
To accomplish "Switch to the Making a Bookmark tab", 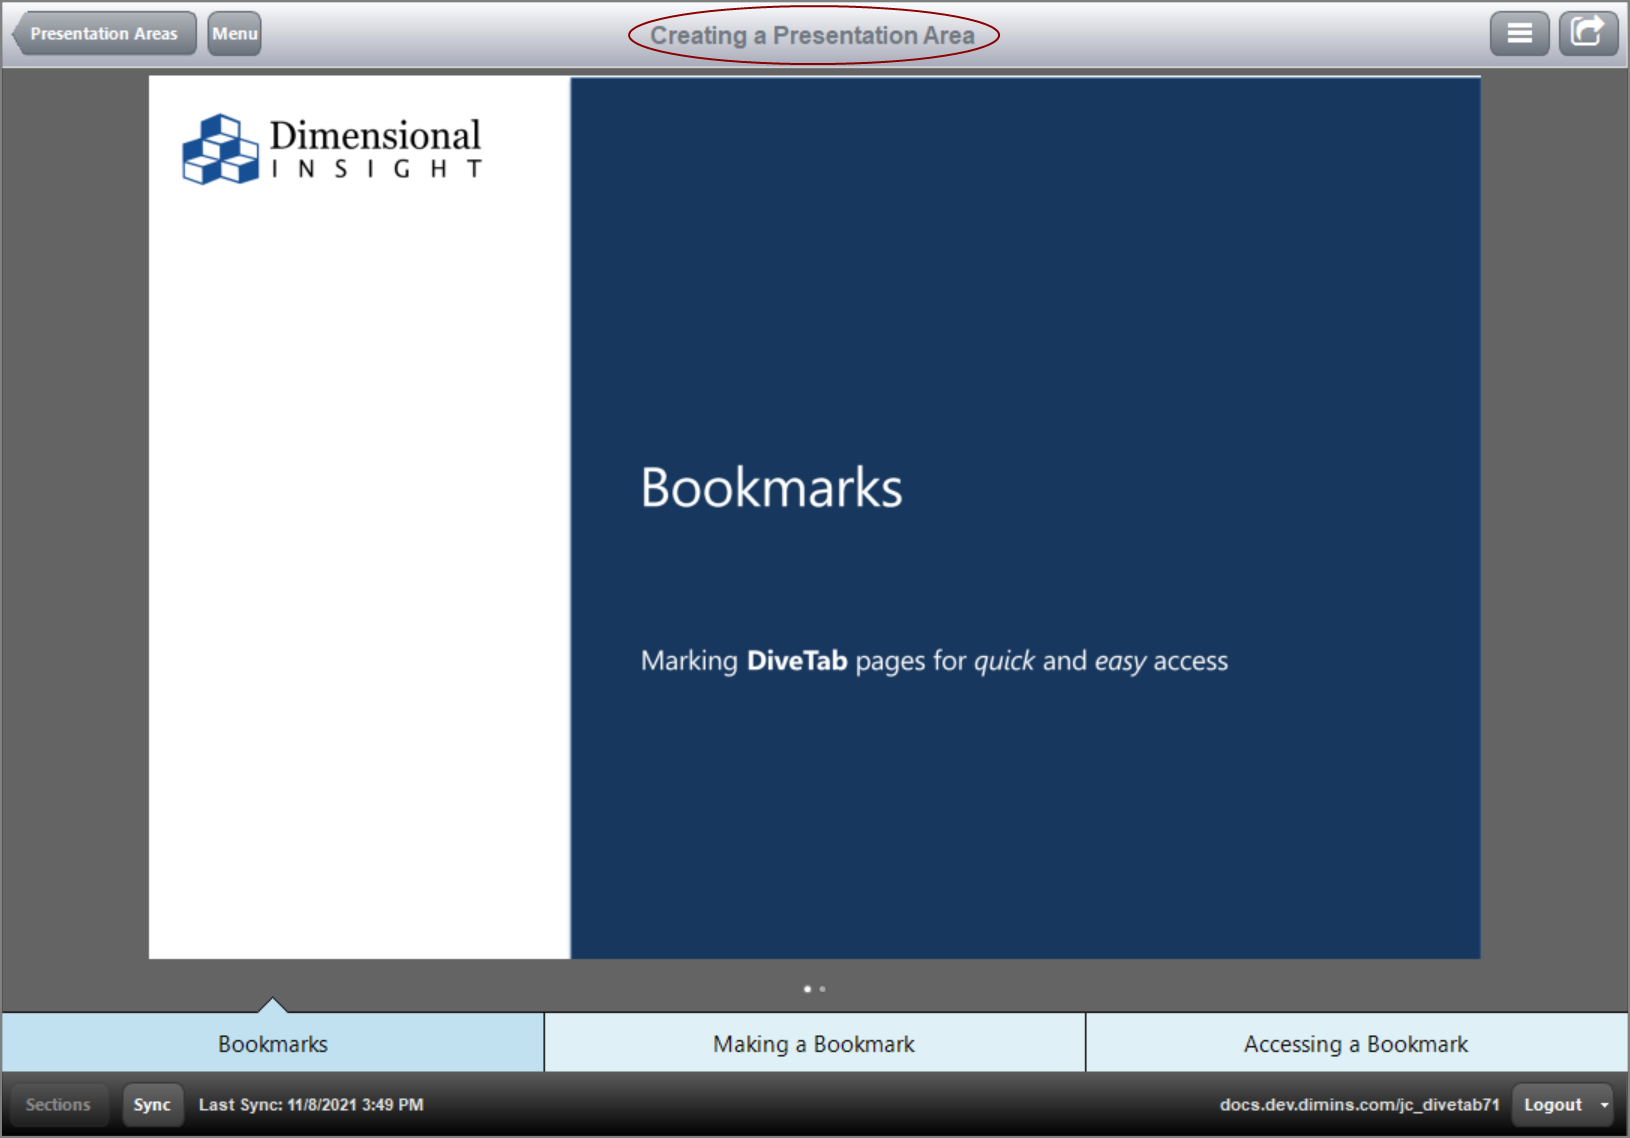I will [812, 1043].
